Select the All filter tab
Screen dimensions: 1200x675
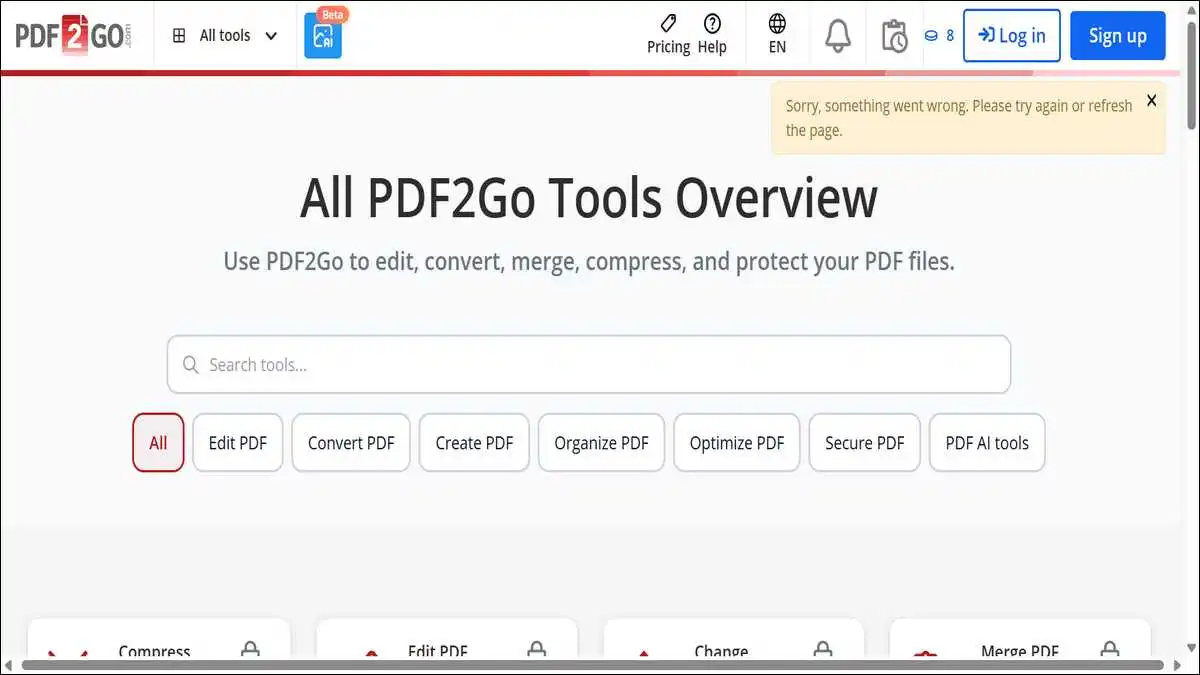[x=158, y=443]
